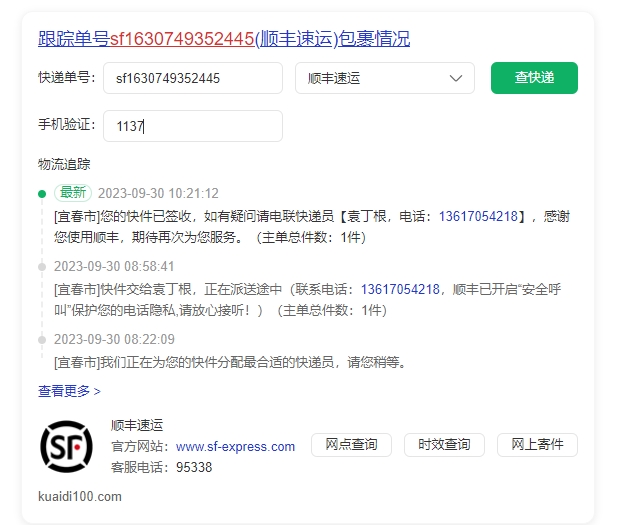Click the 网上寄件 online shipping button

[537, 445]
